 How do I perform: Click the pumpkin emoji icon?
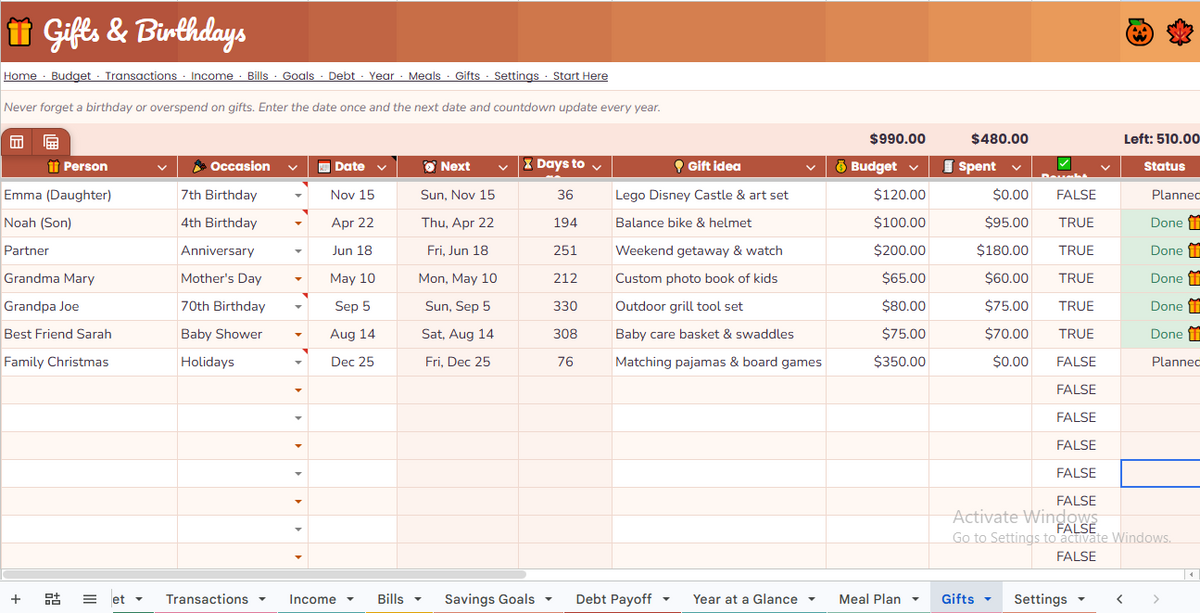tap(1139, 32)
